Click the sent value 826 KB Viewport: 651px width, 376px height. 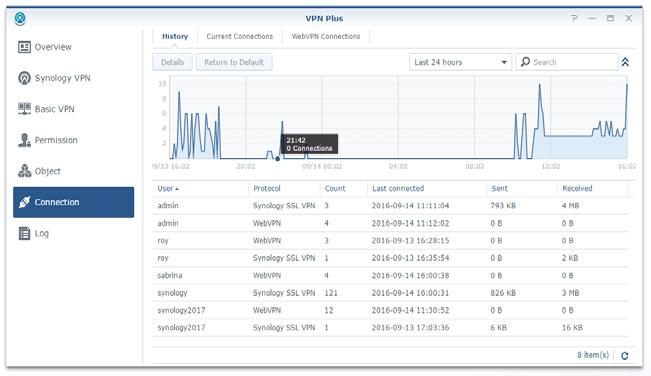click(x=503, y=293)
